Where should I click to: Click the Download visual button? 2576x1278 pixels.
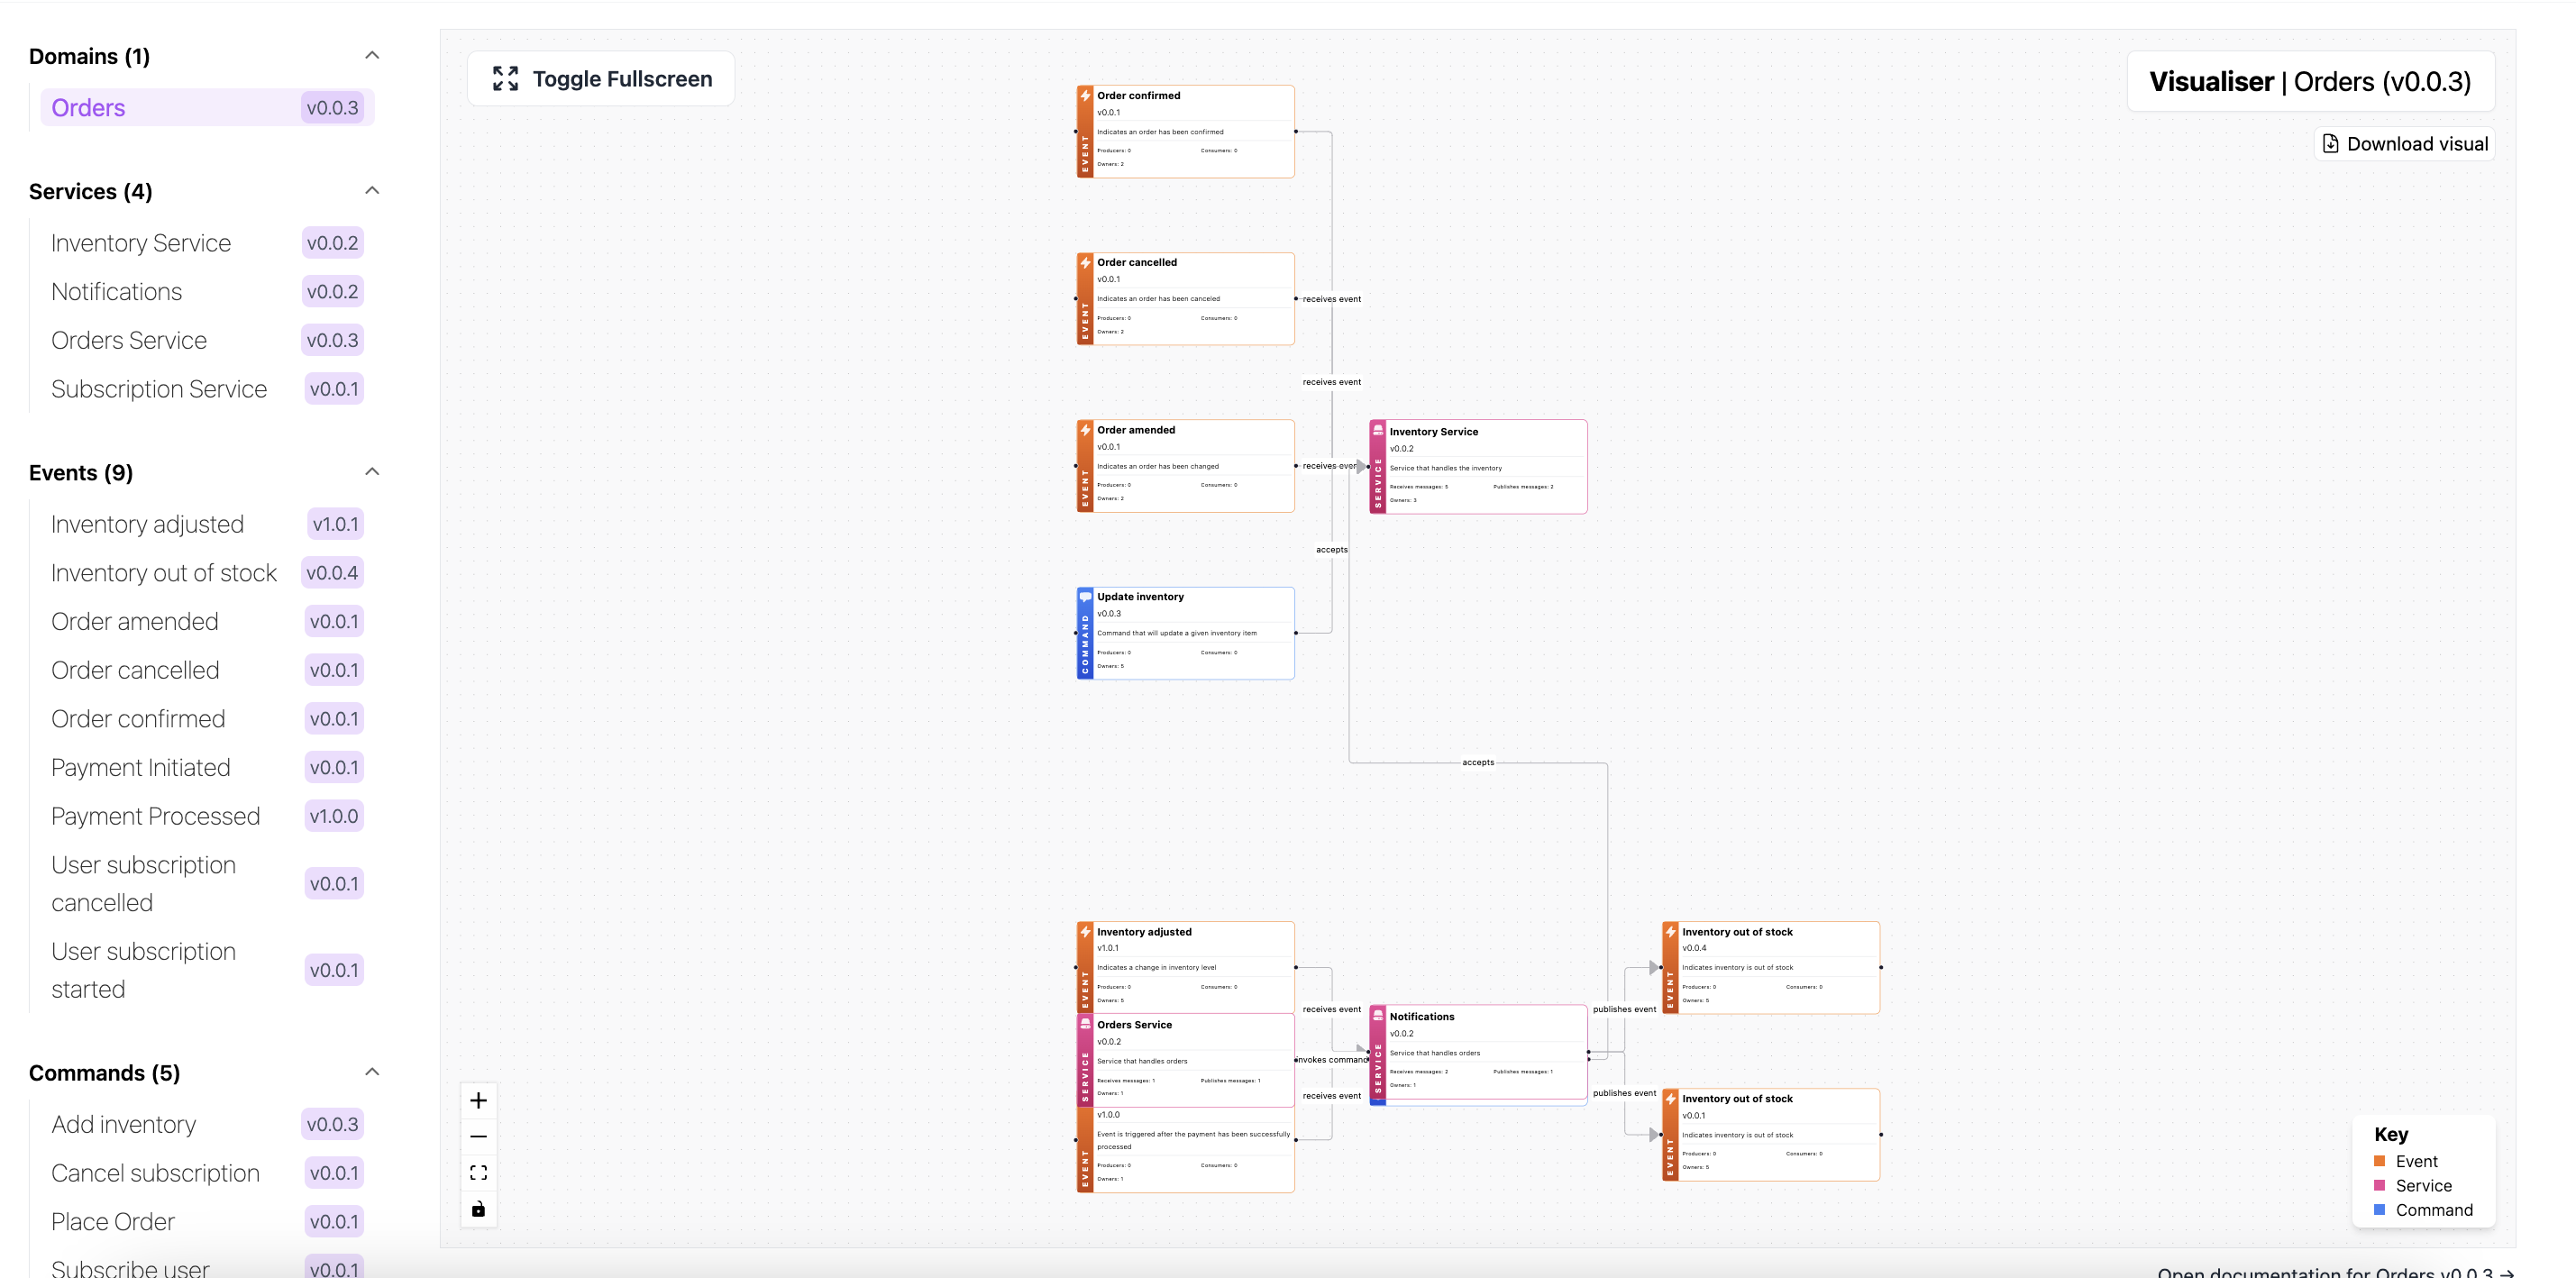pos(2403,143)
